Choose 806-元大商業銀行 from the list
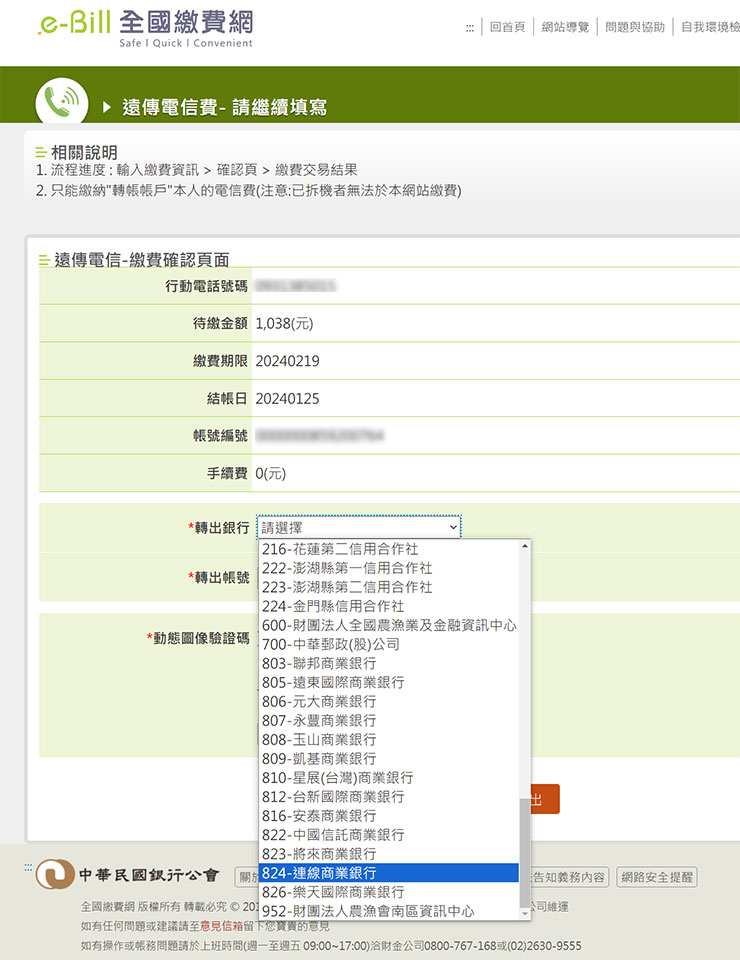The height and width of the screenshot is (960, 740). coord(389,702)
